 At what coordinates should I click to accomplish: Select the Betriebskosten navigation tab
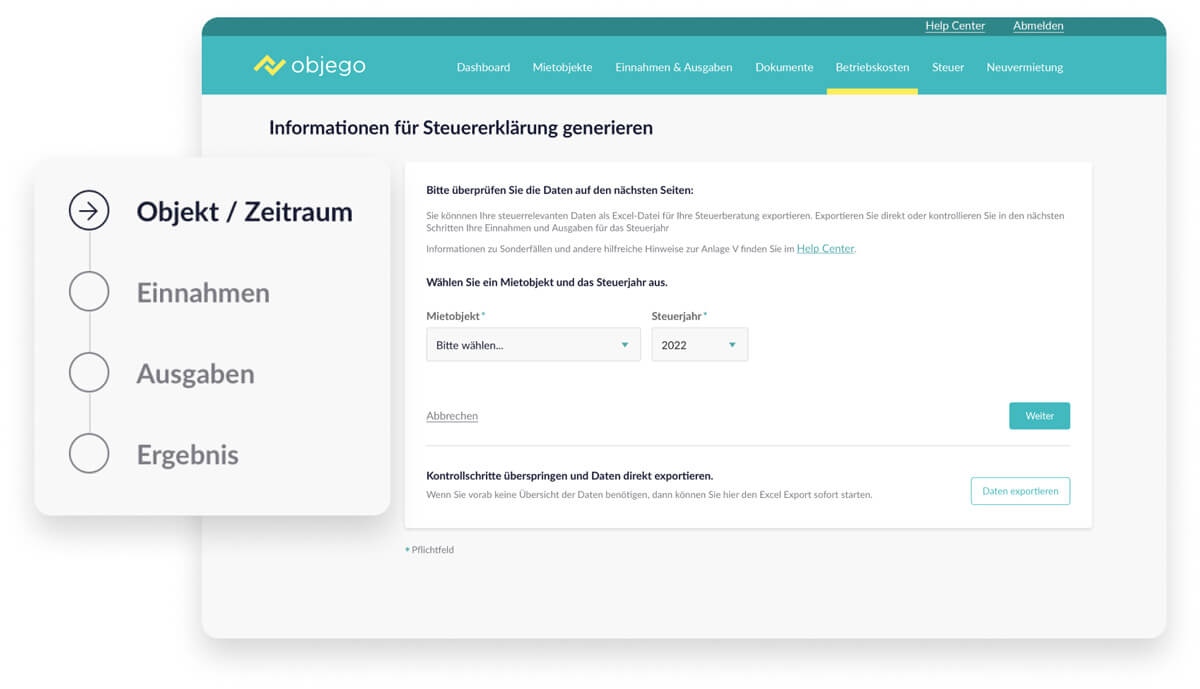(x=872, y=67)
